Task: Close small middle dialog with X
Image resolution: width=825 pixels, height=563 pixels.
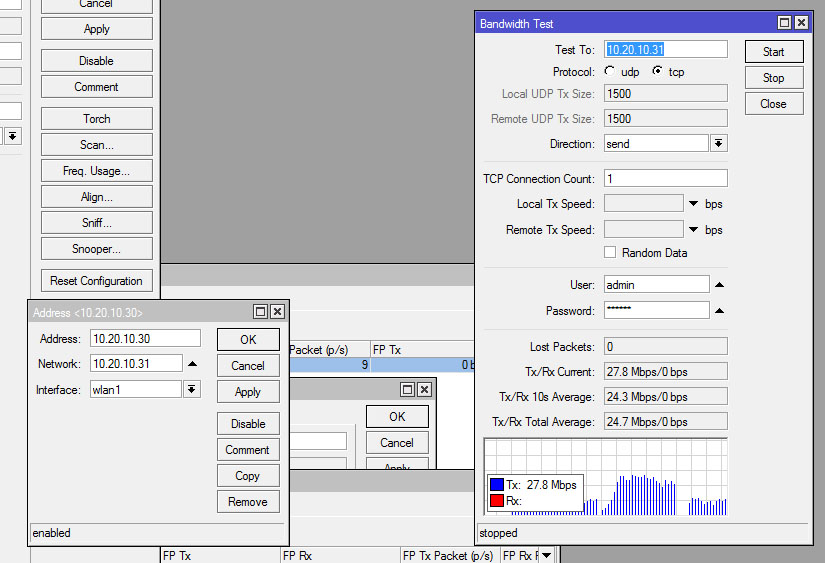Action: (x=424, y=389)
